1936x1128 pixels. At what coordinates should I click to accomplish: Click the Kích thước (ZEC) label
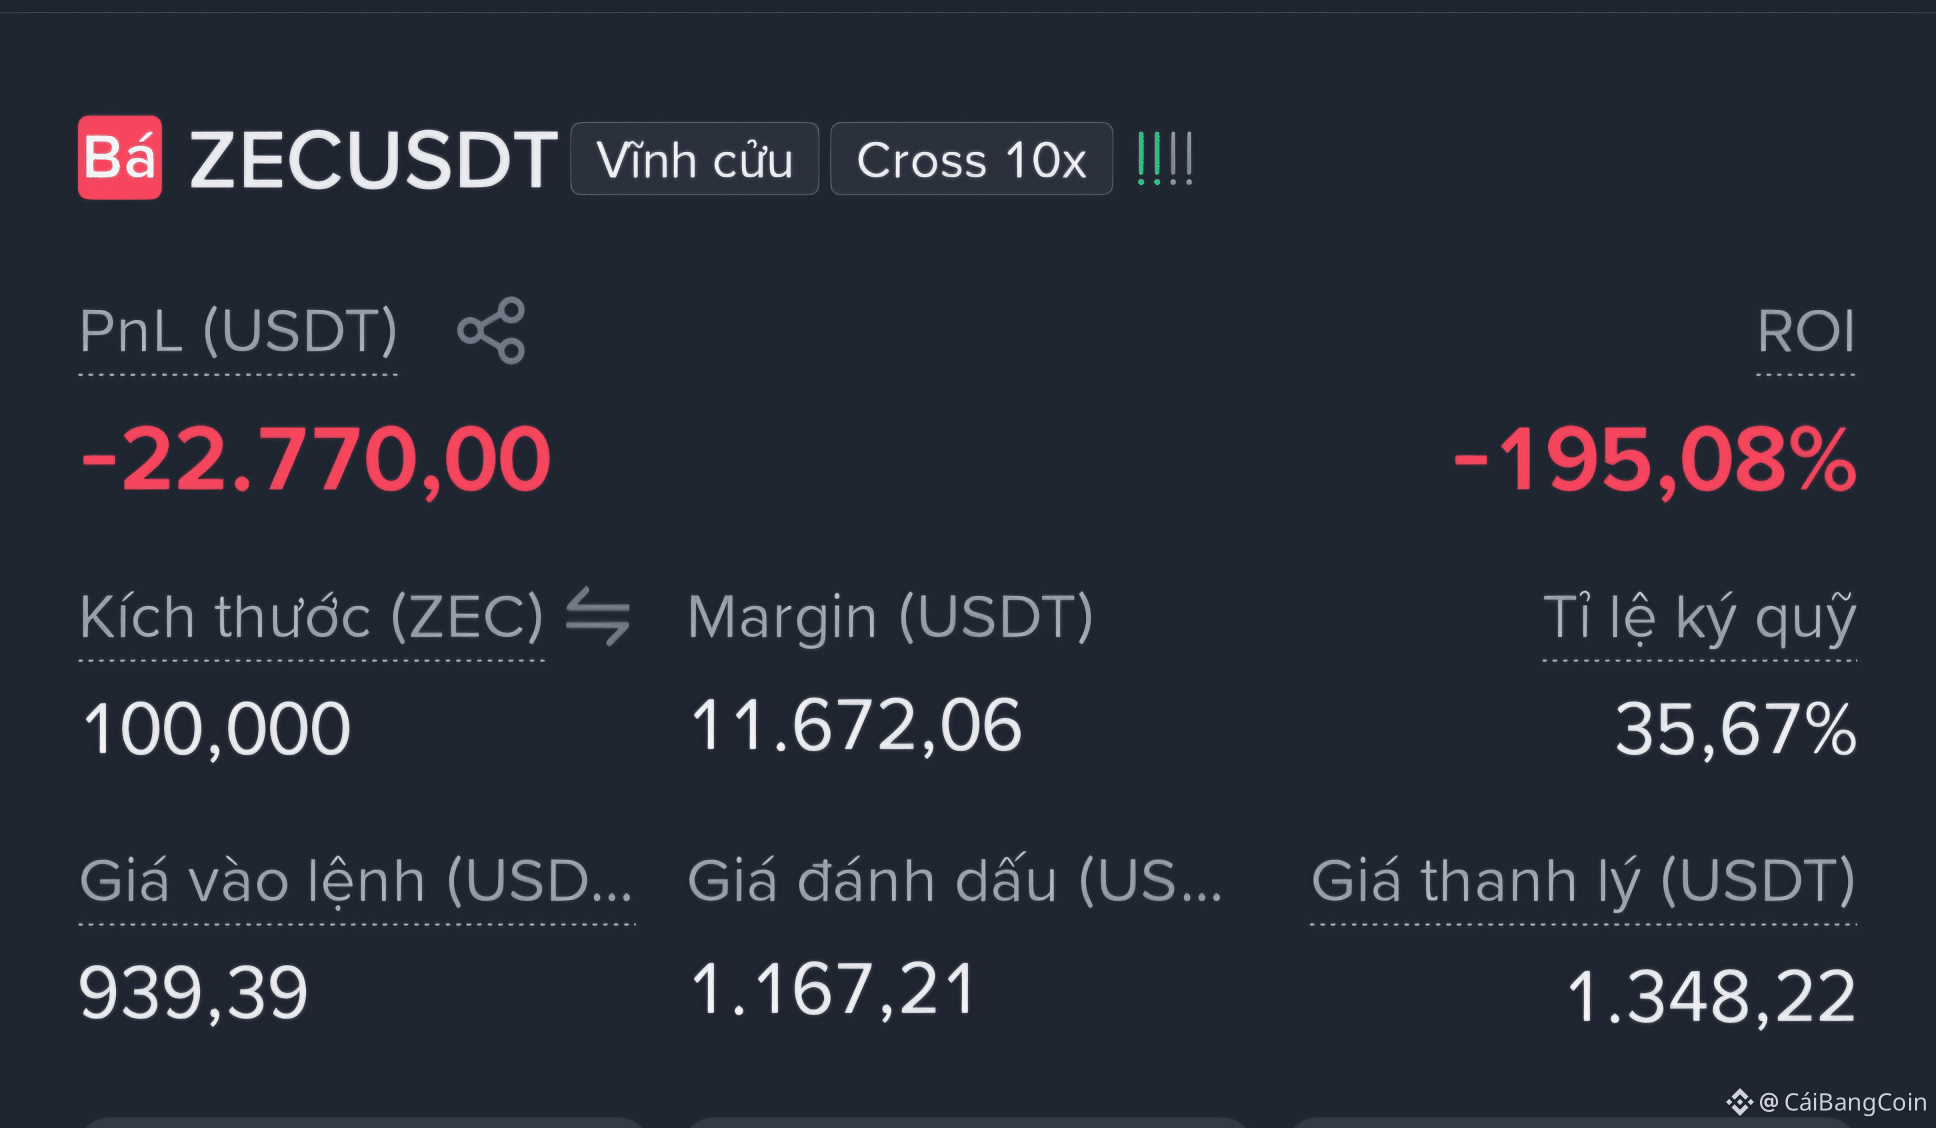tap(311, 617)
